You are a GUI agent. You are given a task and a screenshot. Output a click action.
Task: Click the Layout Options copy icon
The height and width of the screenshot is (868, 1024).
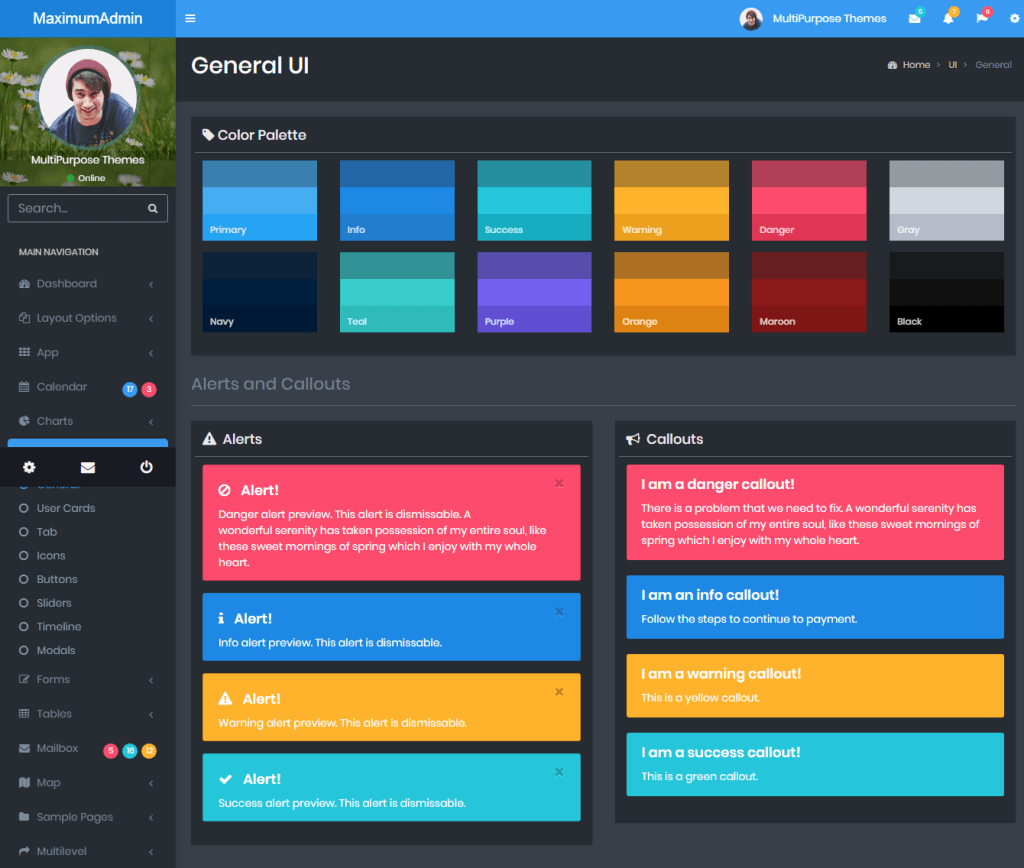(x=24, y=318)
